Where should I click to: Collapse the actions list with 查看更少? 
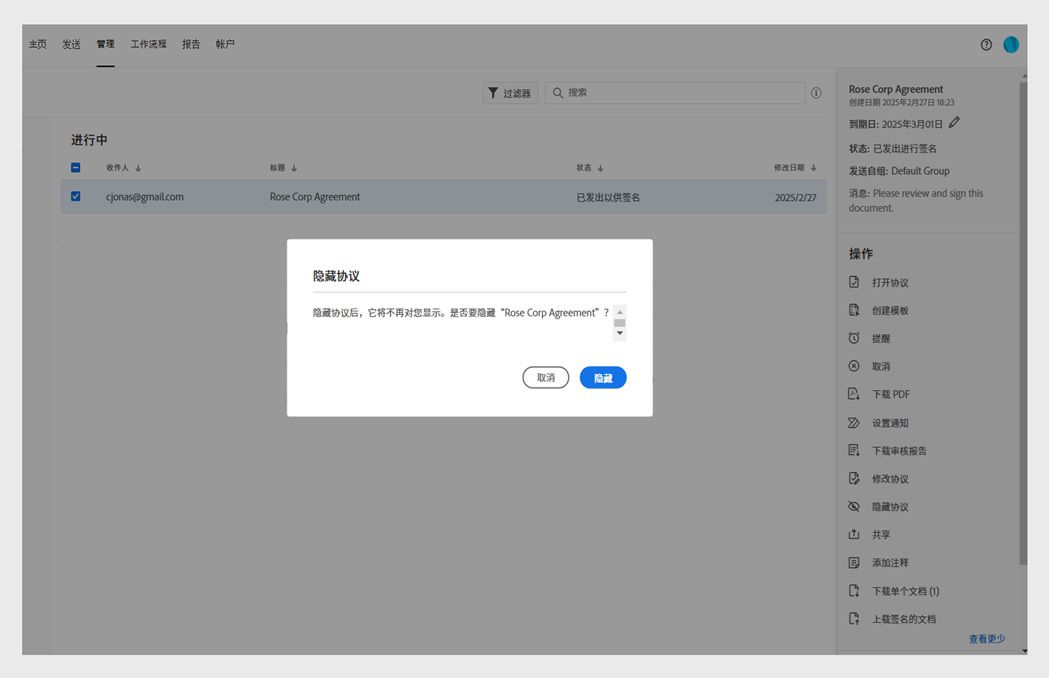[x=987, y=637]
